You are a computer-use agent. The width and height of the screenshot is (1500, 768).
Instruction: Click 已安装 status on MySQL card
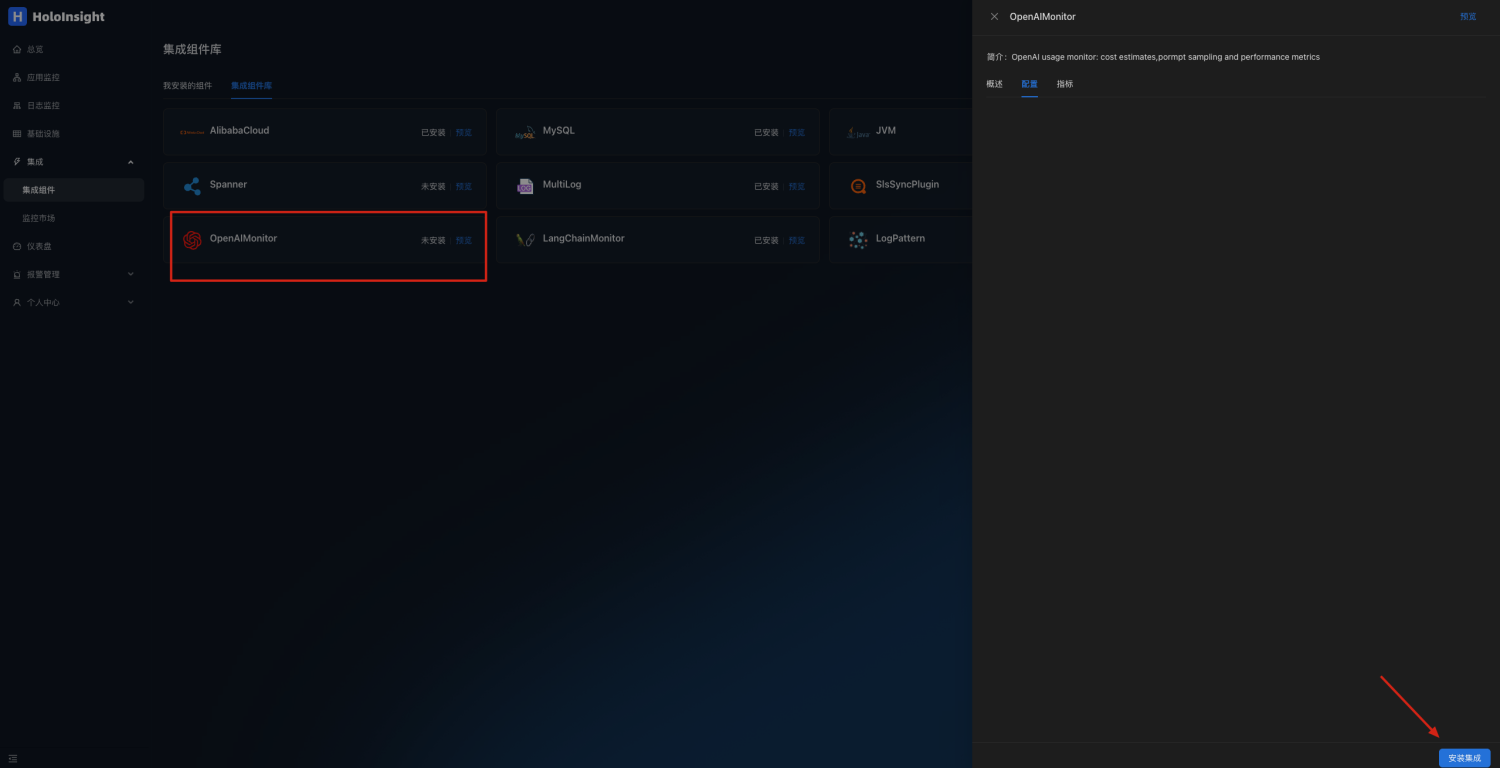tap(766, 132)
